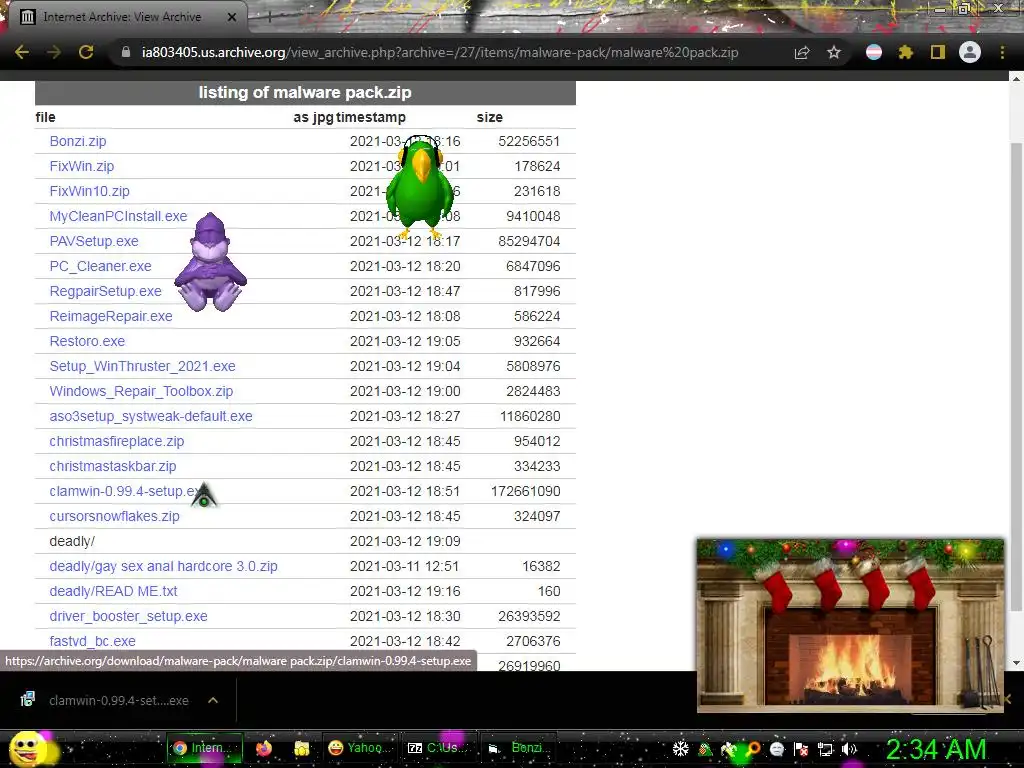Click the PC_Cleaner.exe link
1024x768 pixels.
coord(101,266)
